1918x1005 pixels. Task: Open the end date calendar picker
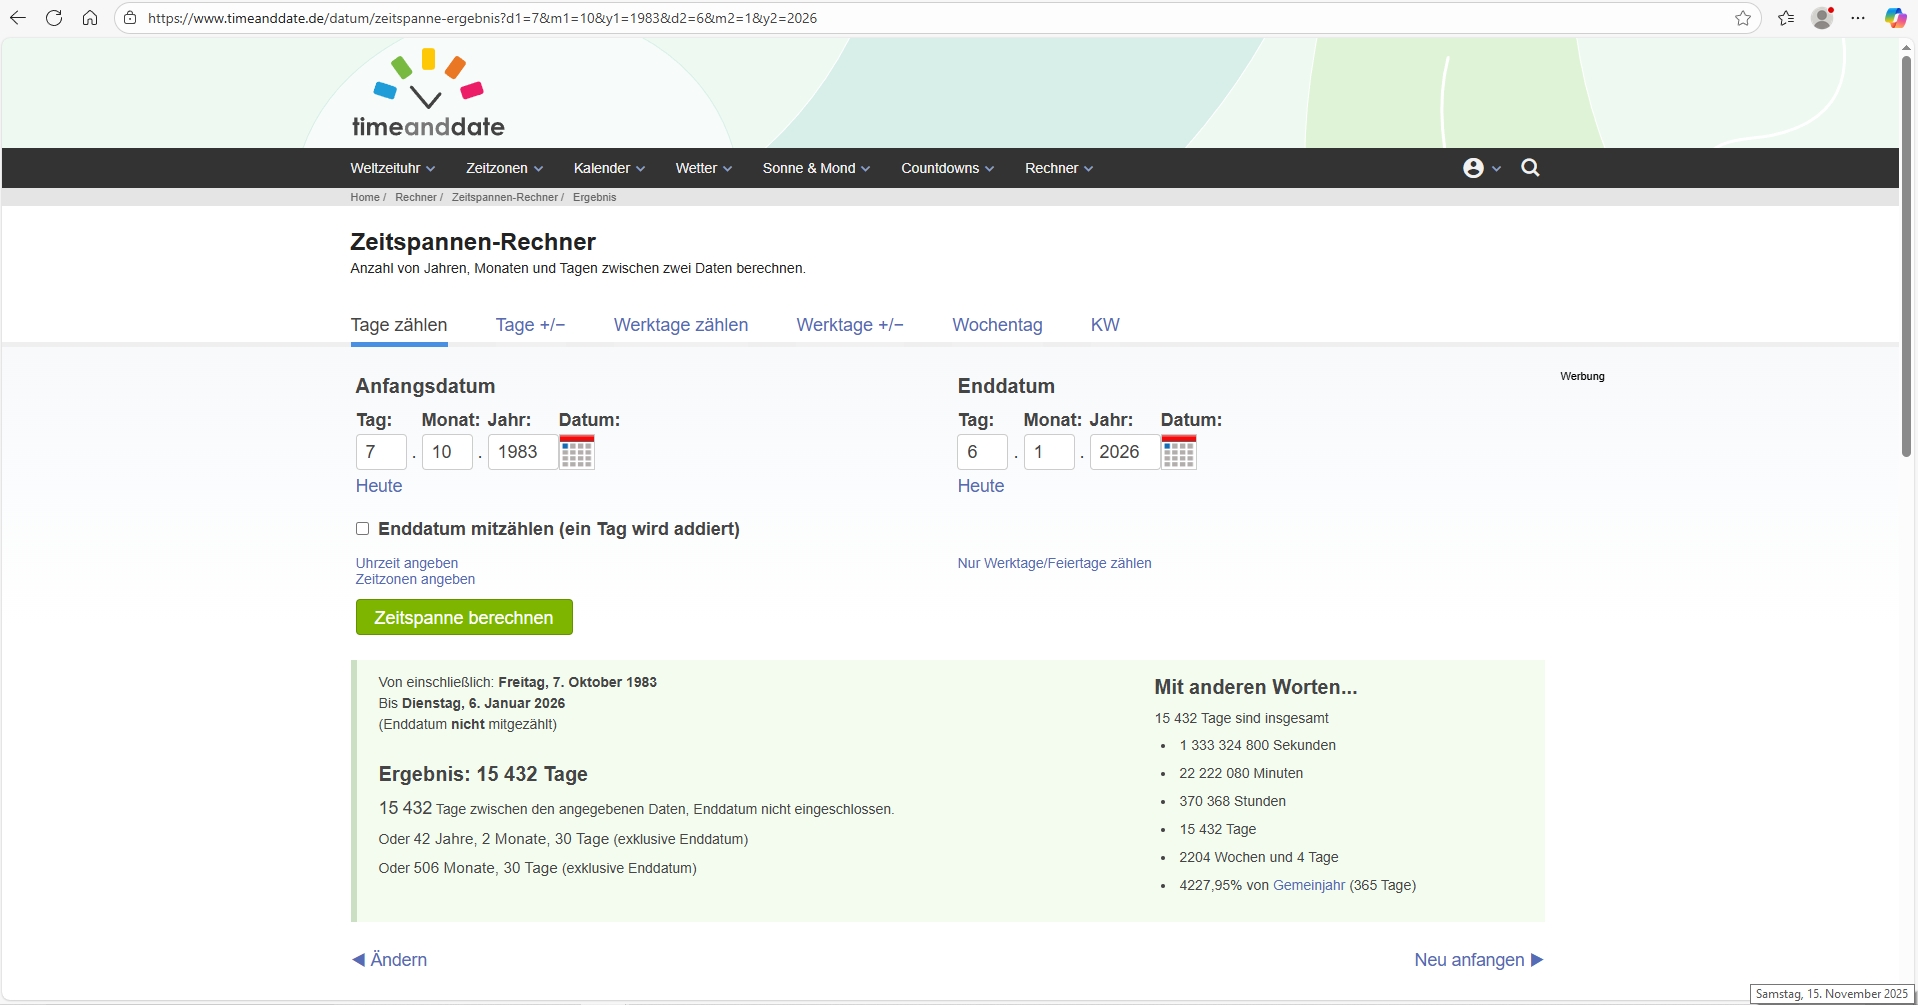coord(1179,452)
